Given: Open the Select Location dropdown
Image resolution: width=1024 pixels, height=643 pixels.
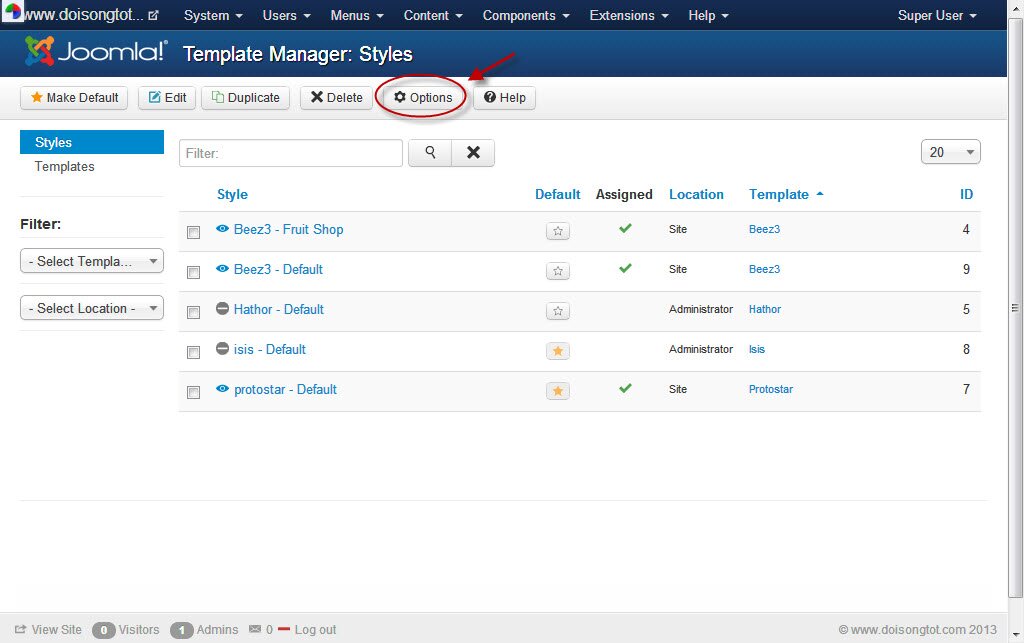Looking at the screenshot, I should click(91, 307).
